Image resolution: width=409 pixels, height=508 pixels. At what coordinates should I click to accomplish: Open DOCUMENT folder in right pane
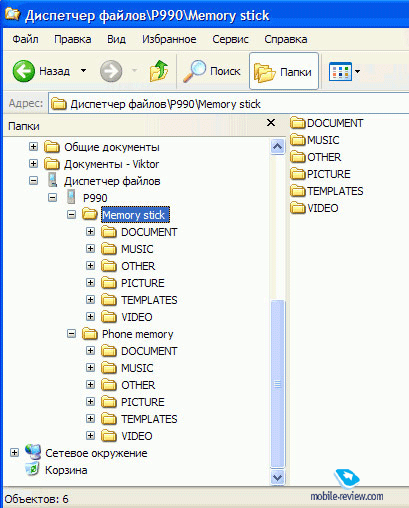pos(326,123)
